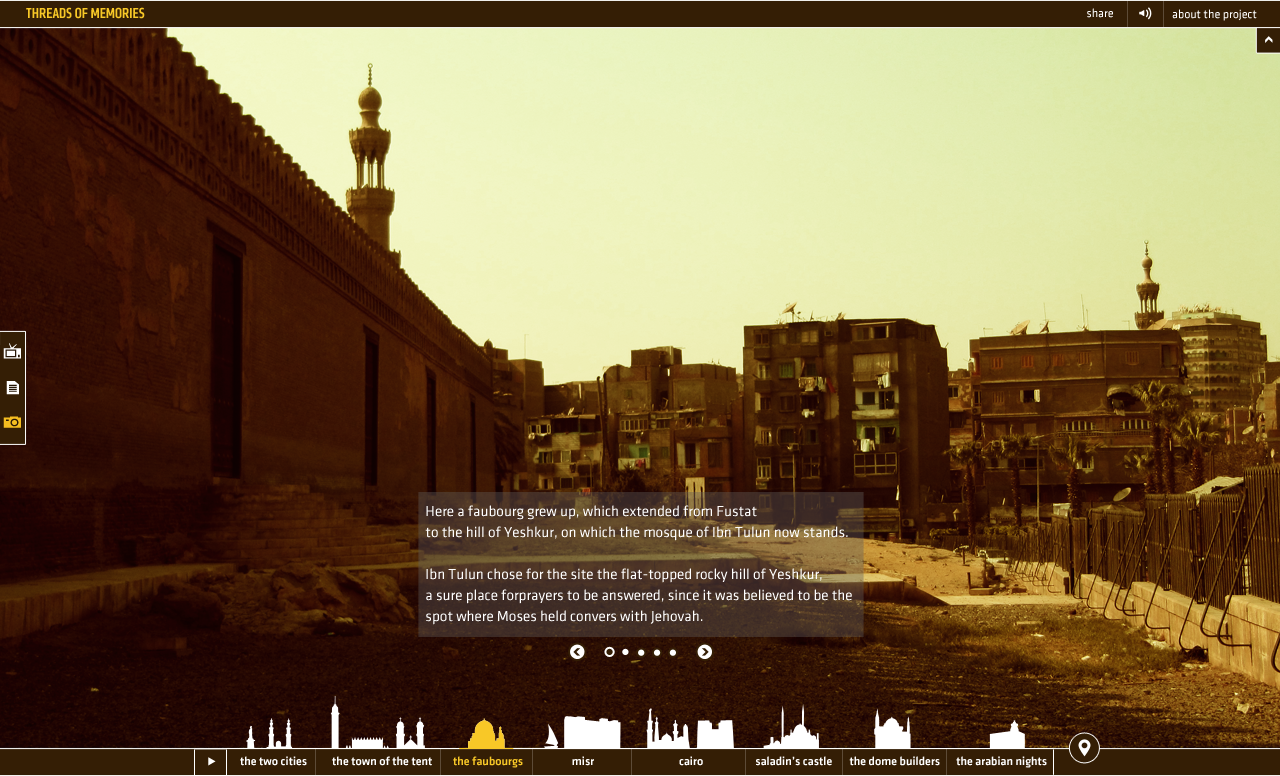Viewport: 1280px width, 776px height.
Task: Go to the previous slide arrow
Action: tap(577, 652)
